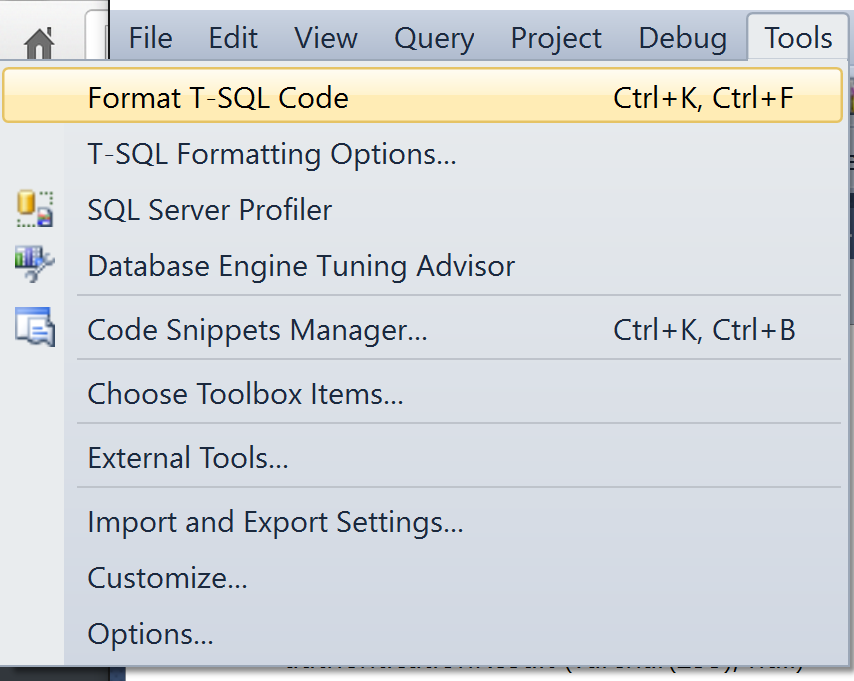Open the Tools menu
854x681 pixels.
797,38
